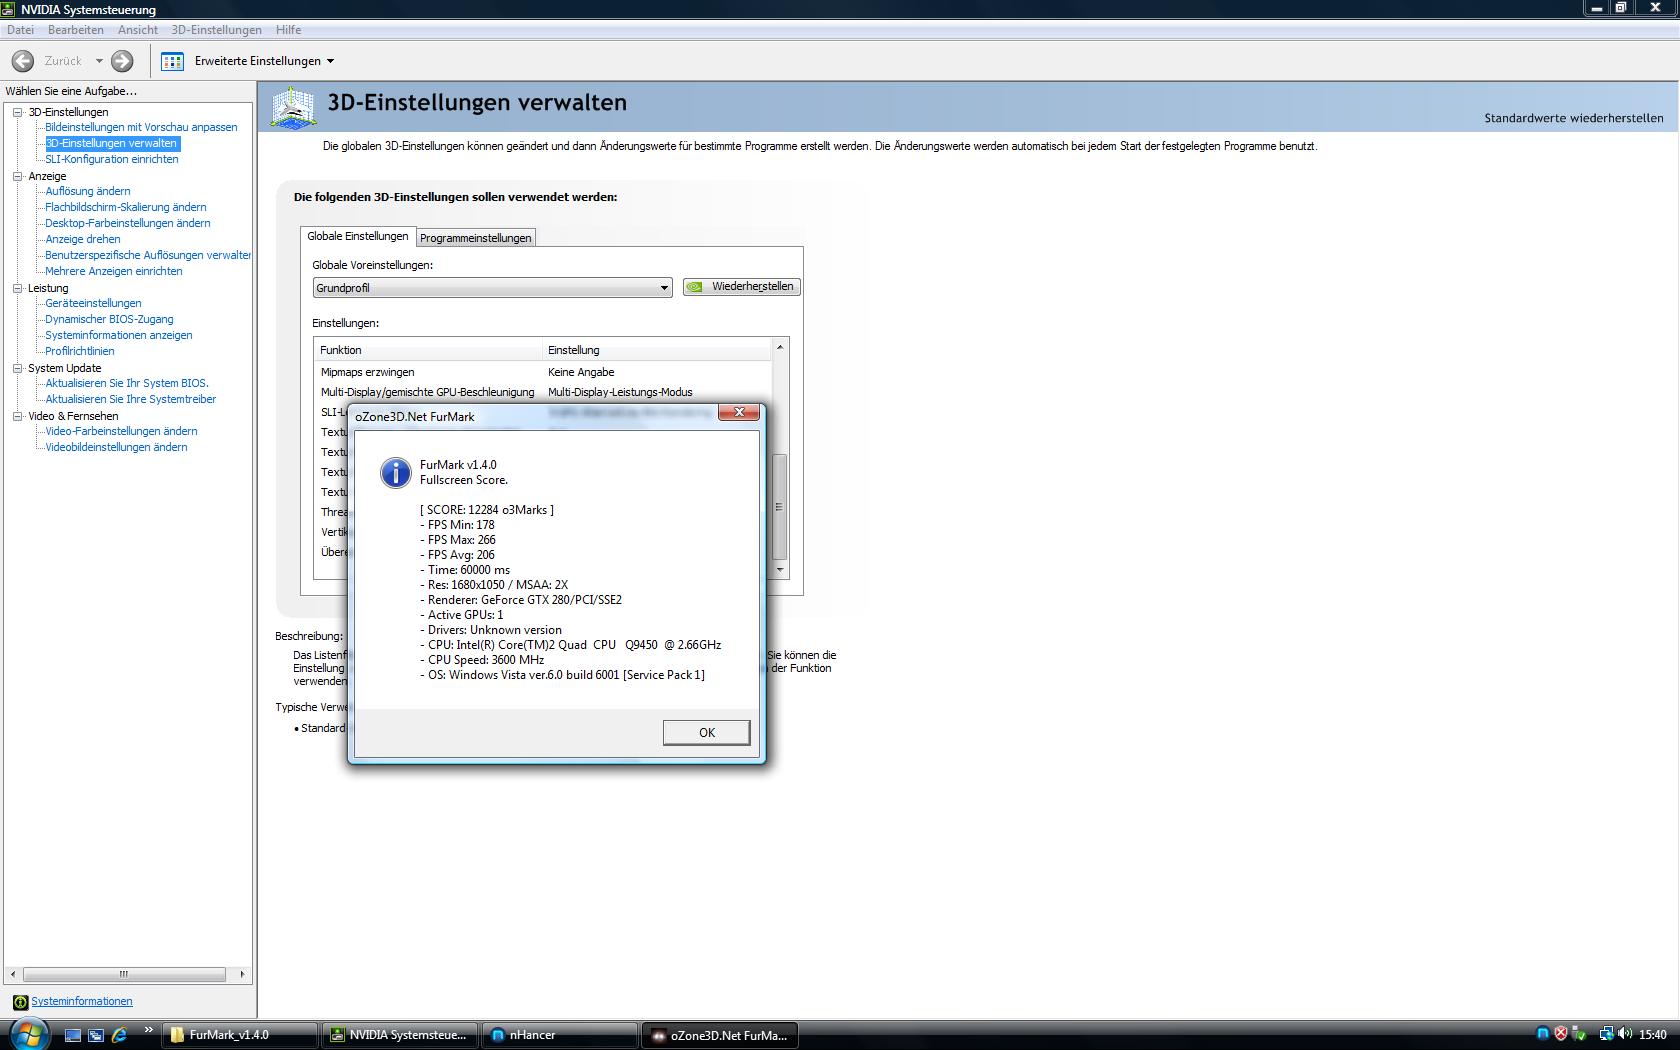Image resolution: width=1680 pixels, height=1050 pixels.
Task: Click left arrow of sidebar horizontal scrollbar
Action: [x=13, y=974]
